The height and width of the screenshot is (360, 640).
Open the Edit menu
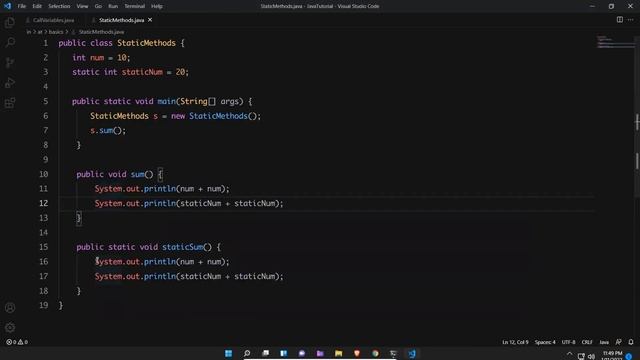click(37, 6)
